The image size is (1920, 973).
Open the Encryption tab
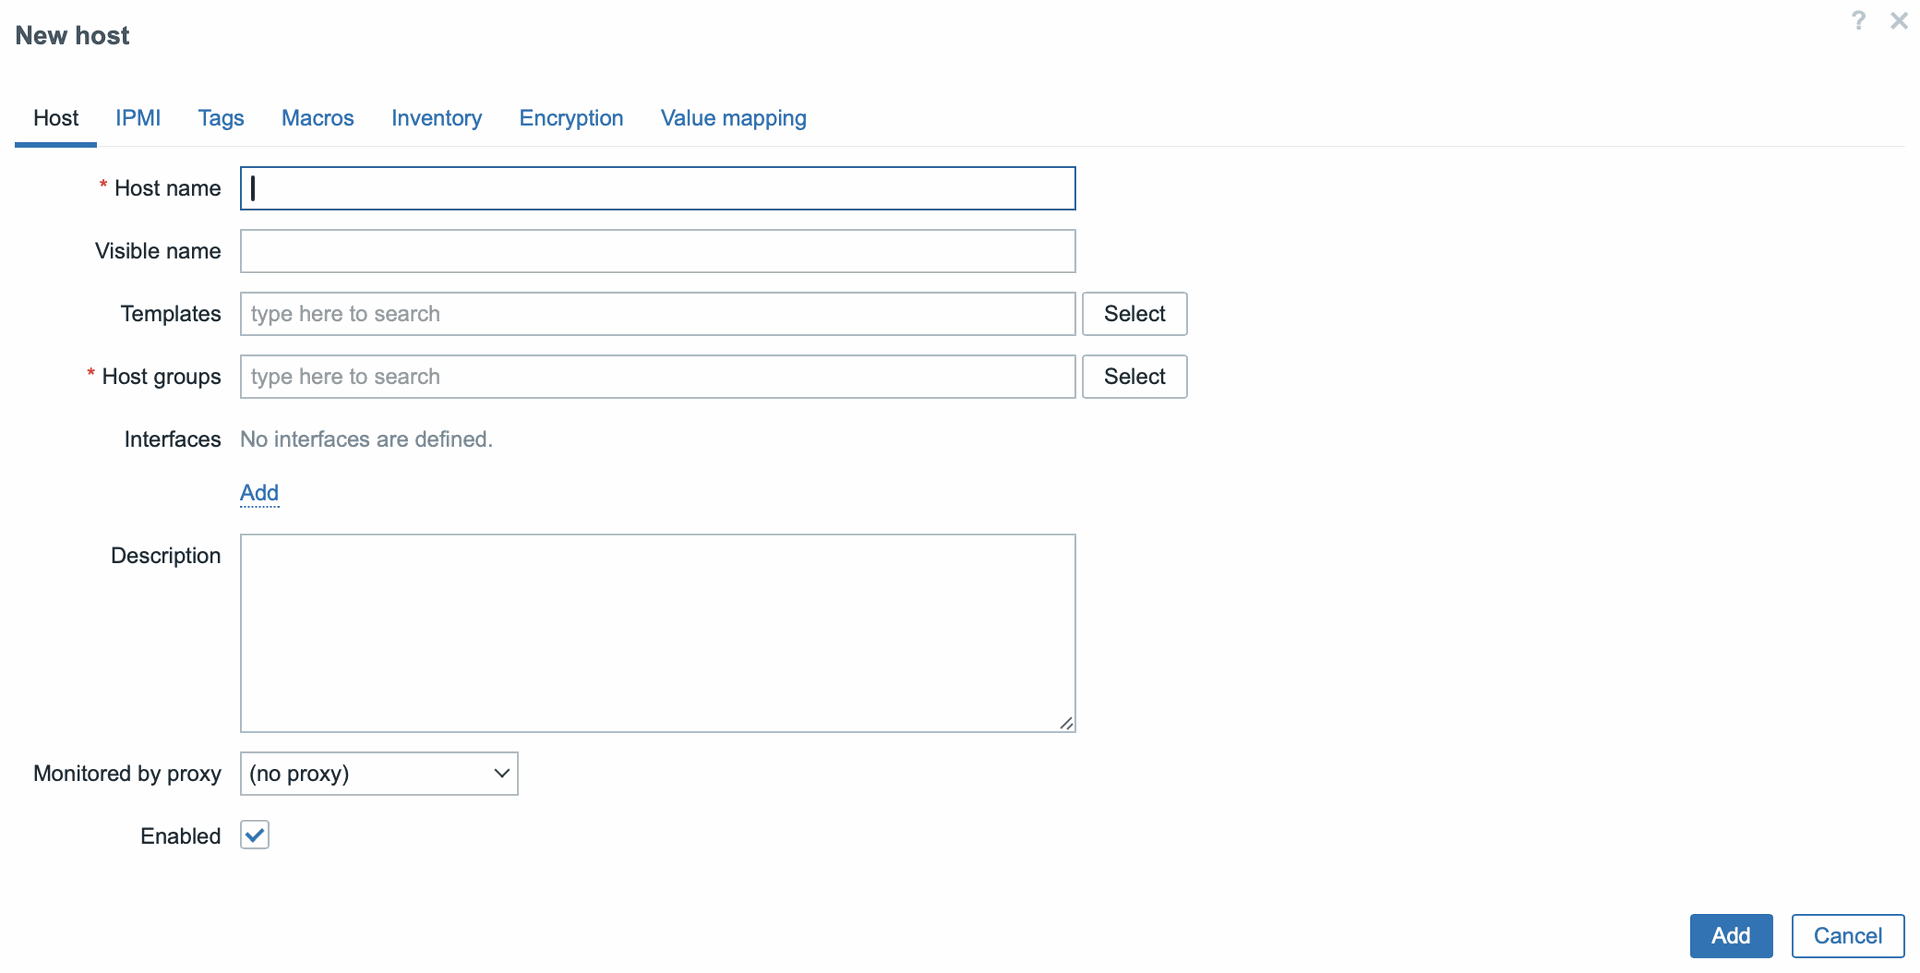tap(571, 118)
